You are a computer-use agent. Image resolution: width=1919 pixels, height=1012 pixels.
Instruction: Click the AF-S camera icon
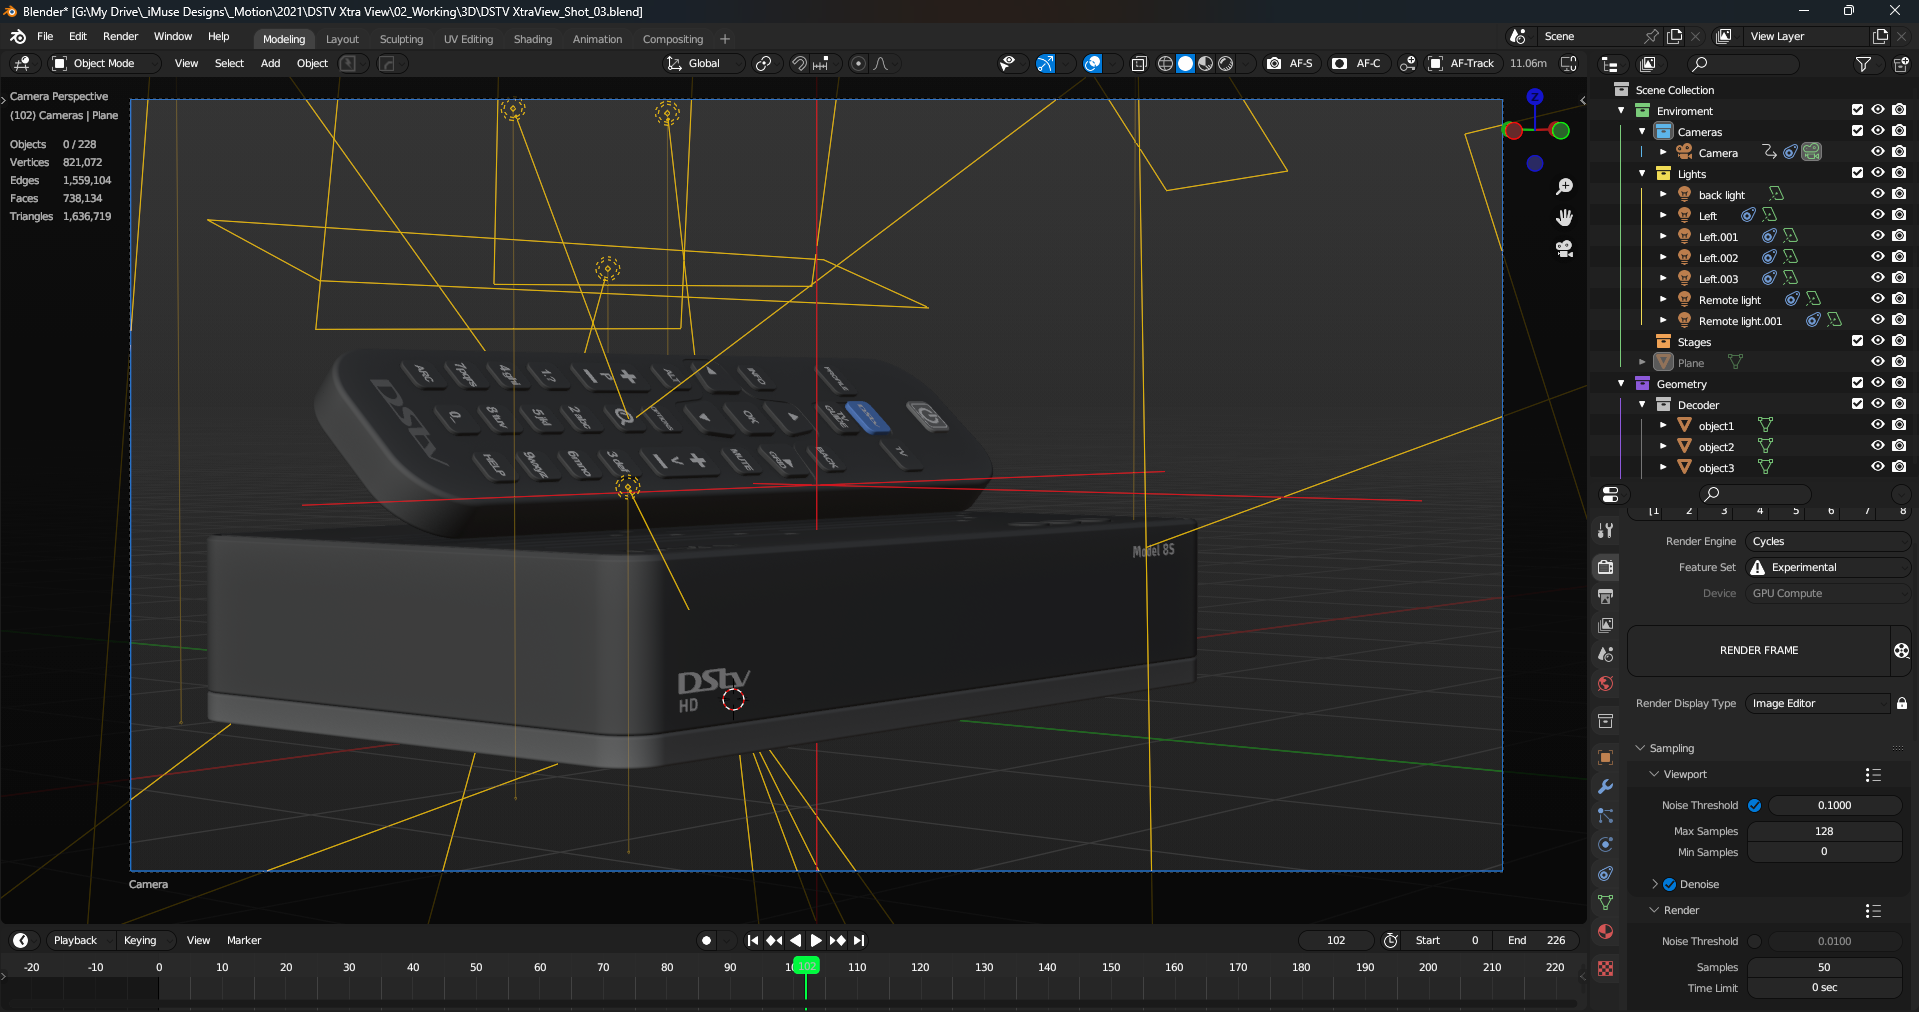pos(1274,63)
